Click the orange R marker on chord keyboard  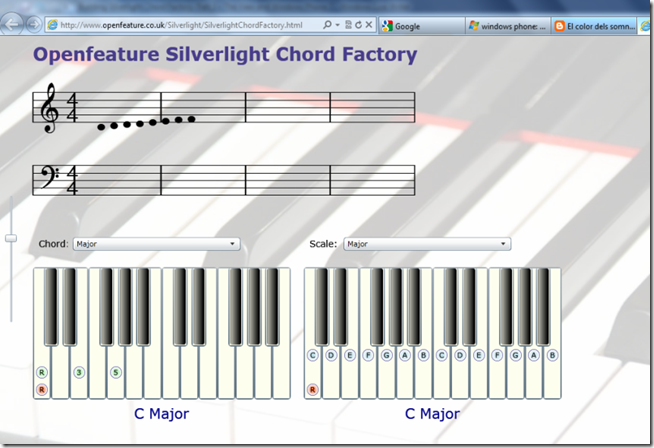pos(42,390)
